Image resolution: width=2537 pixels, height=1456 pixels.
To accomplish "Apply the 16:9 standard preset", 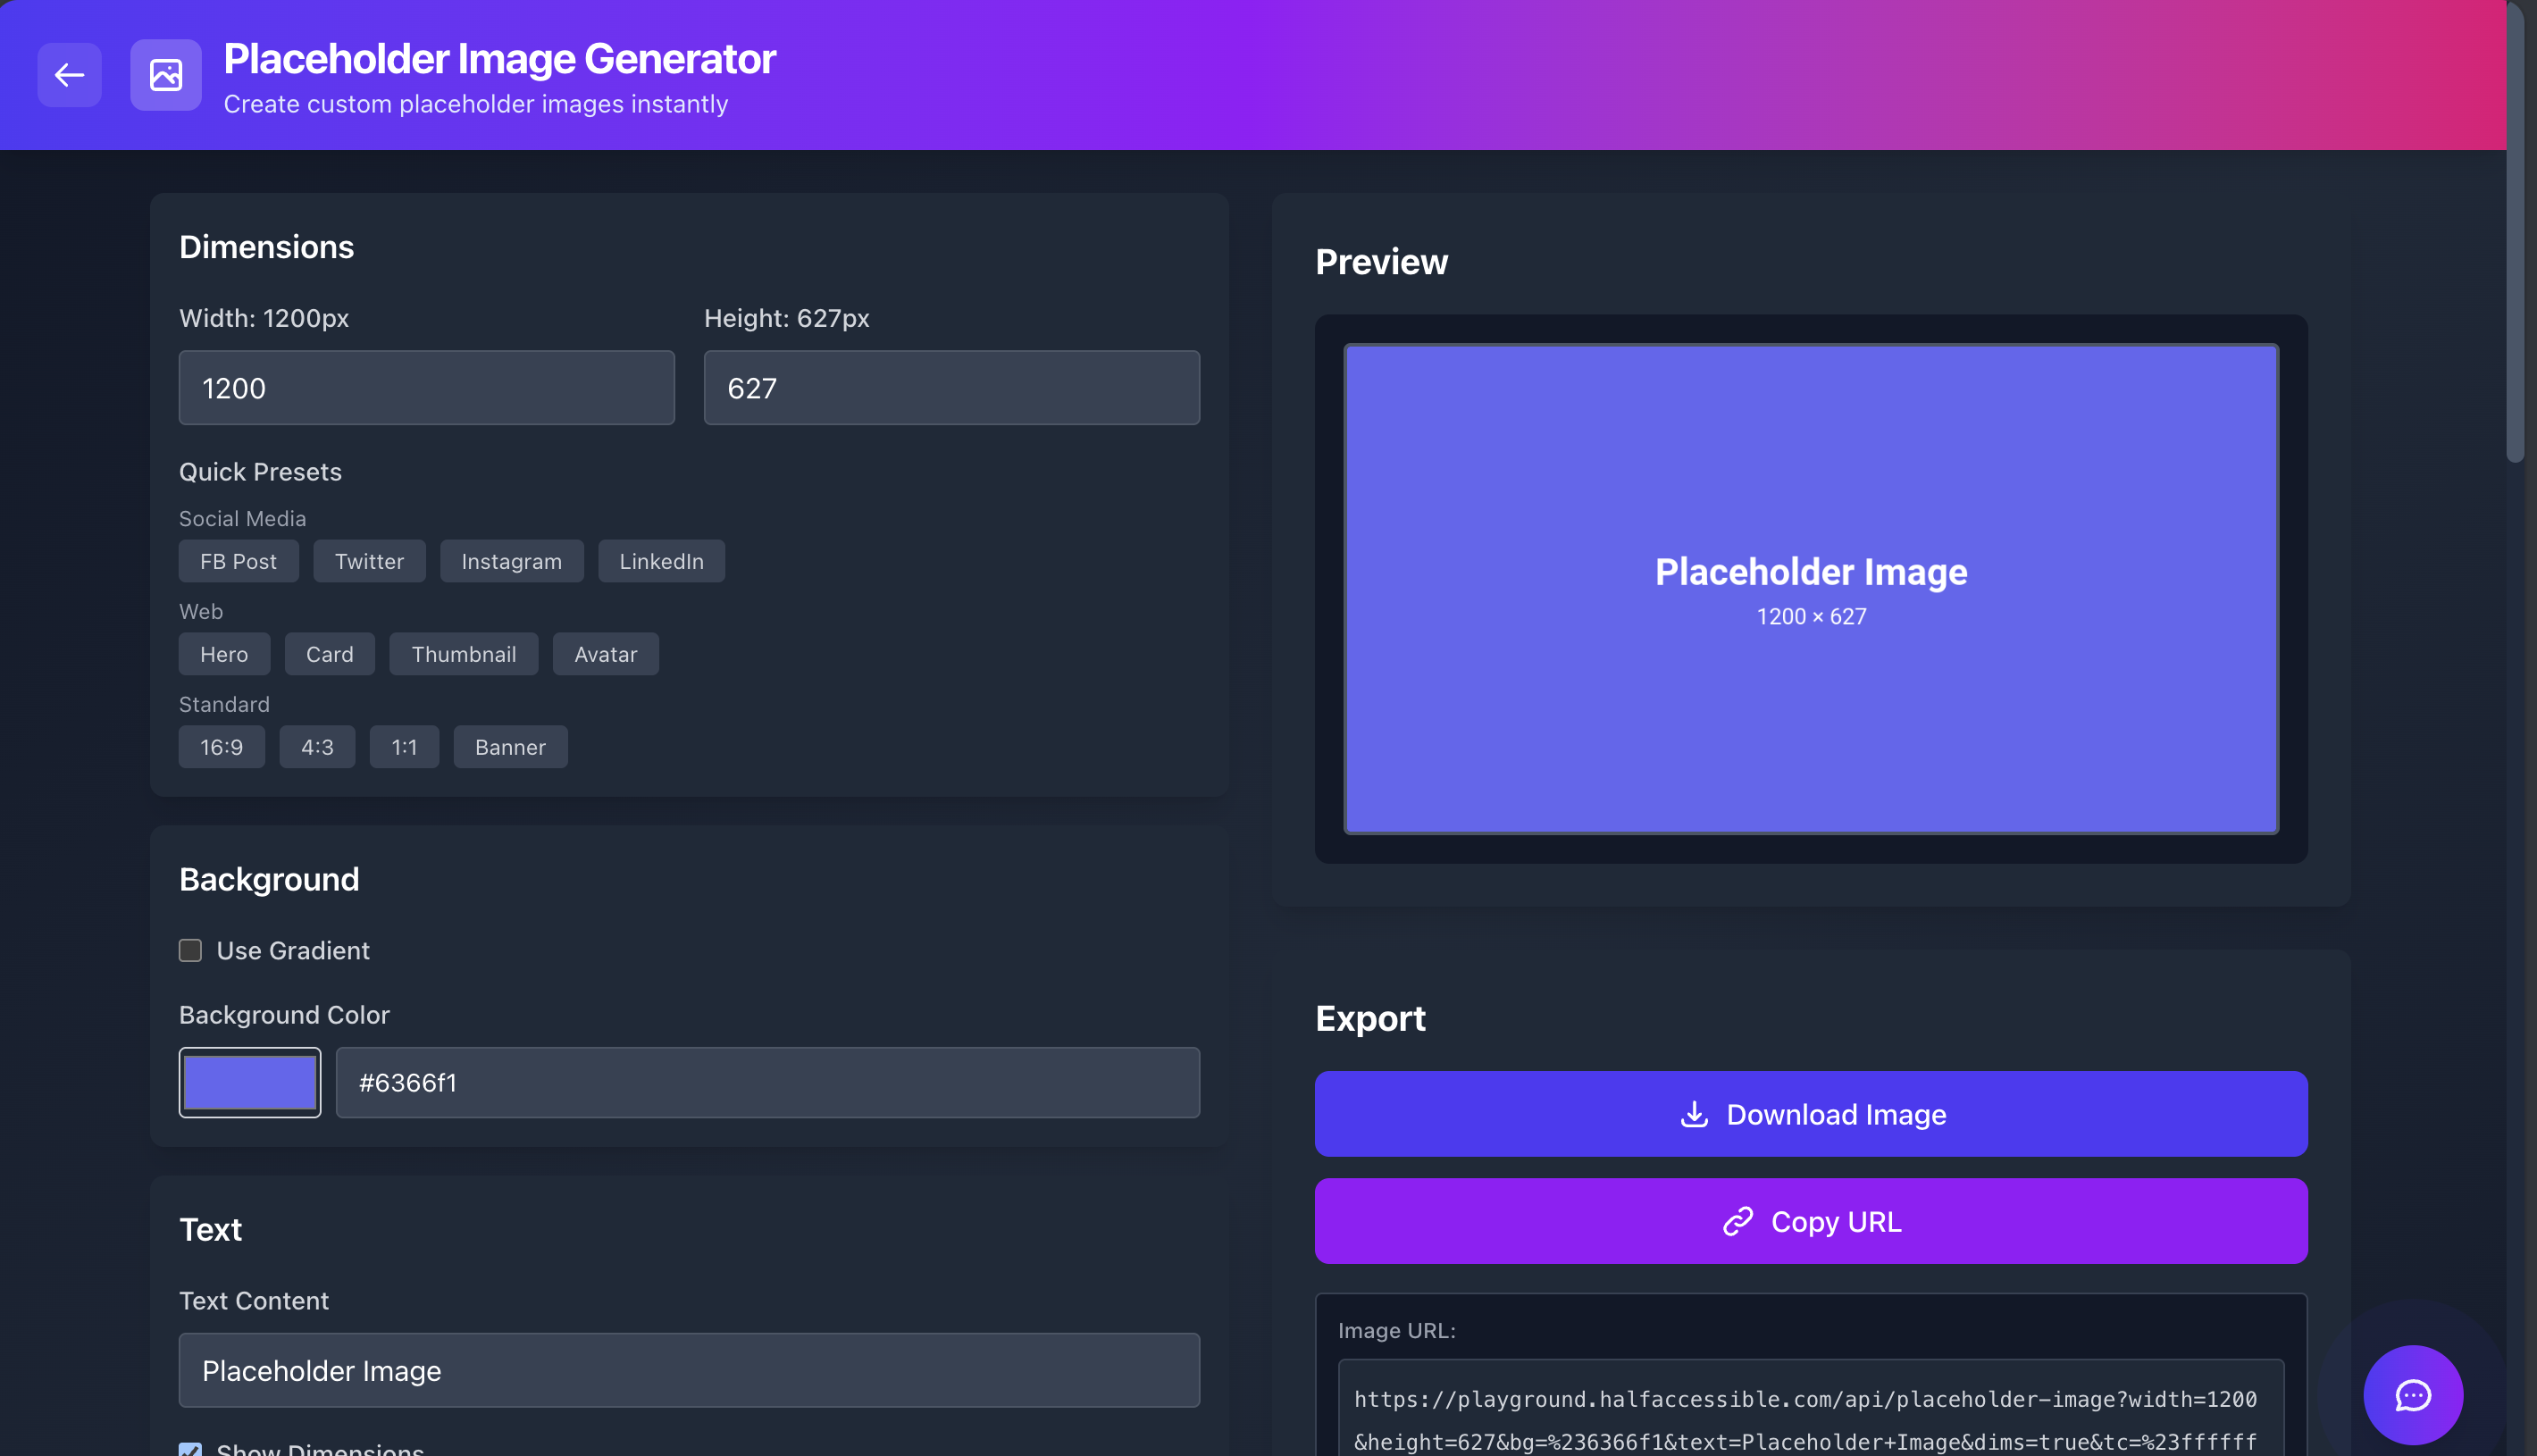I will pyautogui.click(x=221, y=746).
